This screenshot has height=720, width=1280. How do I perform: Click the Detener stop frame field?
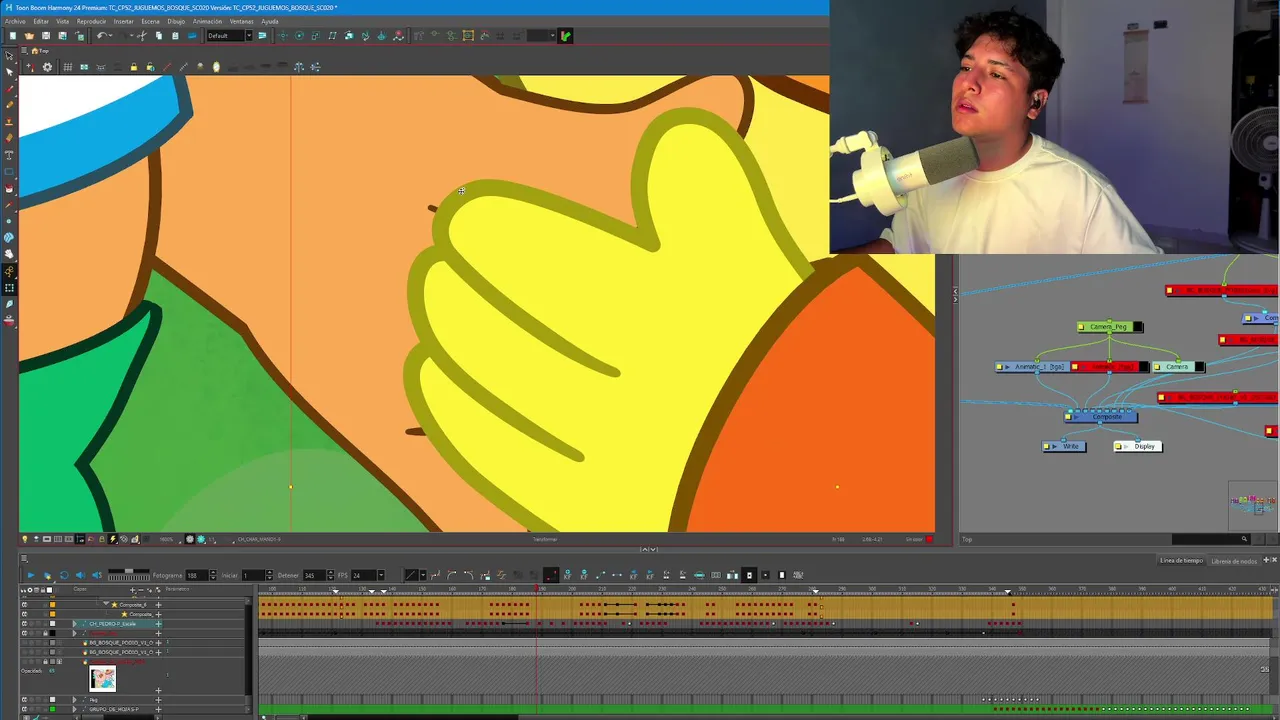(x=315, y=575)
